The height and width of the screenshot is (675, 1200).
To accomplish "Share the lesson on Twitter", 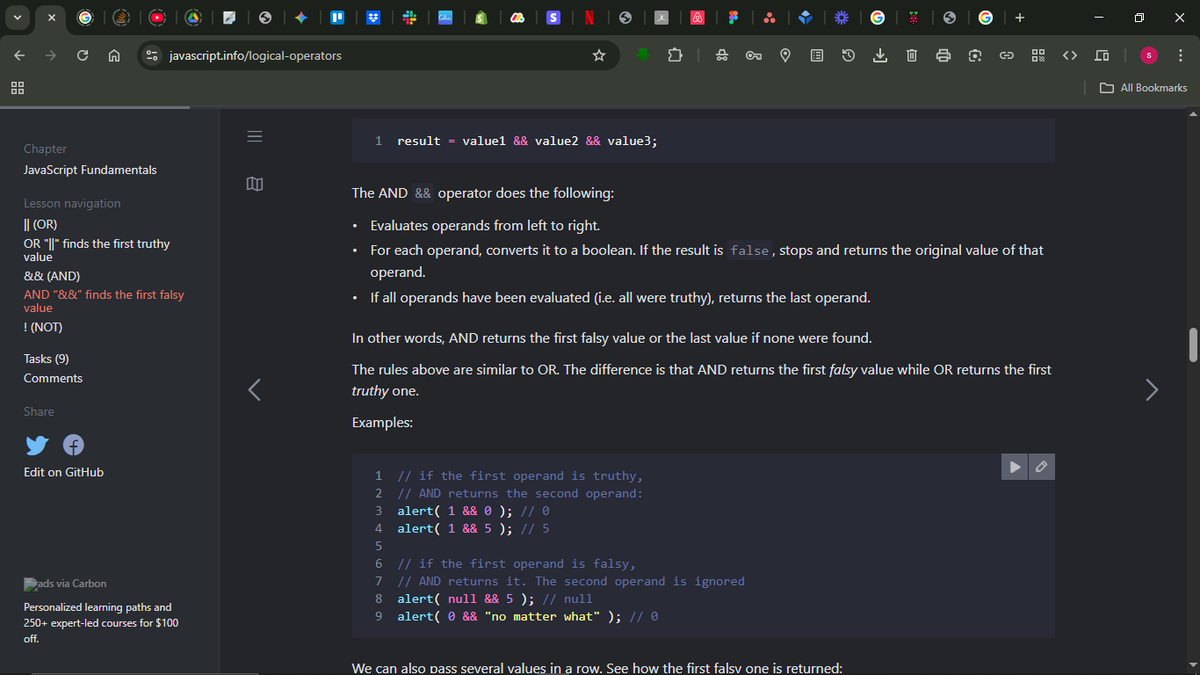I will [36, 445].
